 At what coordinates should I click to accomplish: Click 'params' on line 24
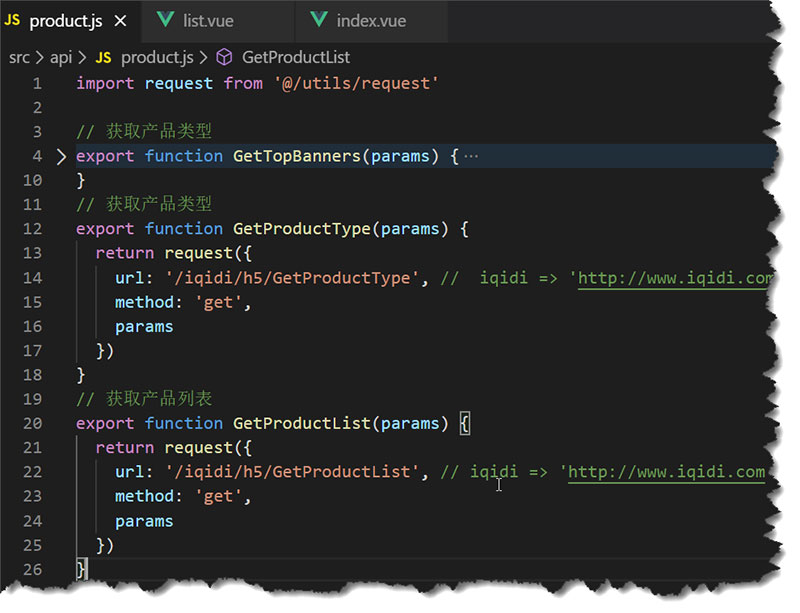coord(144,522)
